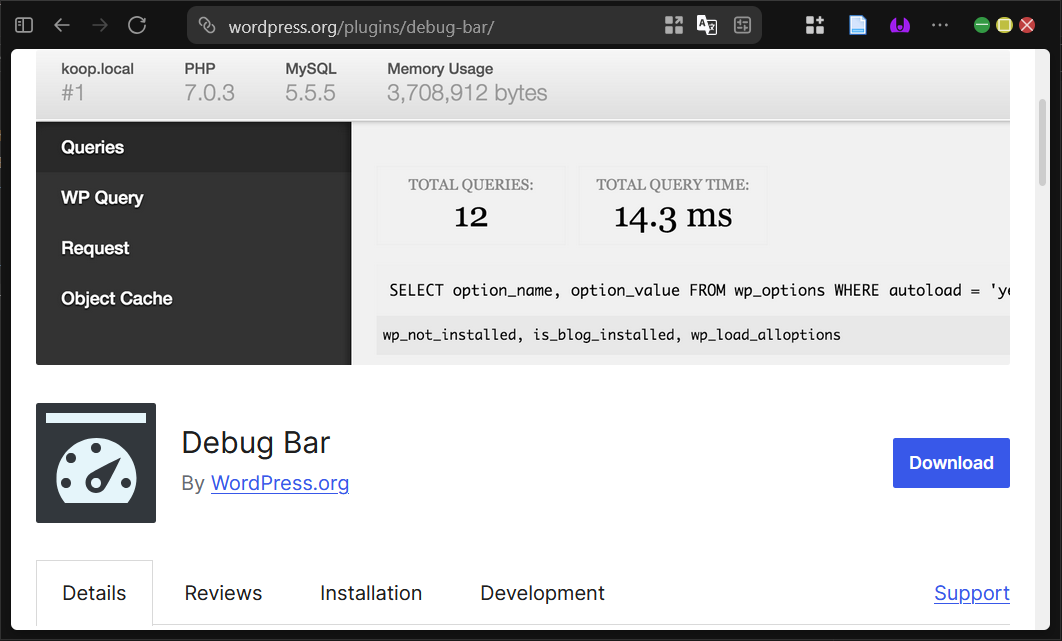
Task: Select Request in the debug sidebar
Action: 194,248
